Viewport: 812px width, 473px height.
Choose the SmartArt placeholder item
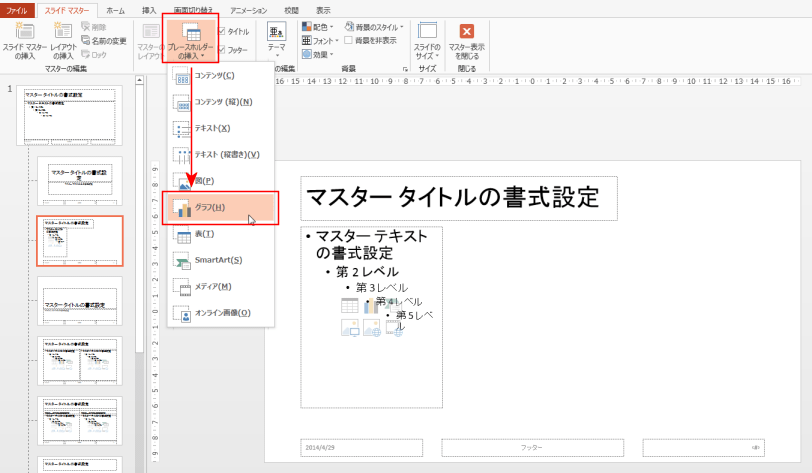pyautogui.click(x=221, y=260)
